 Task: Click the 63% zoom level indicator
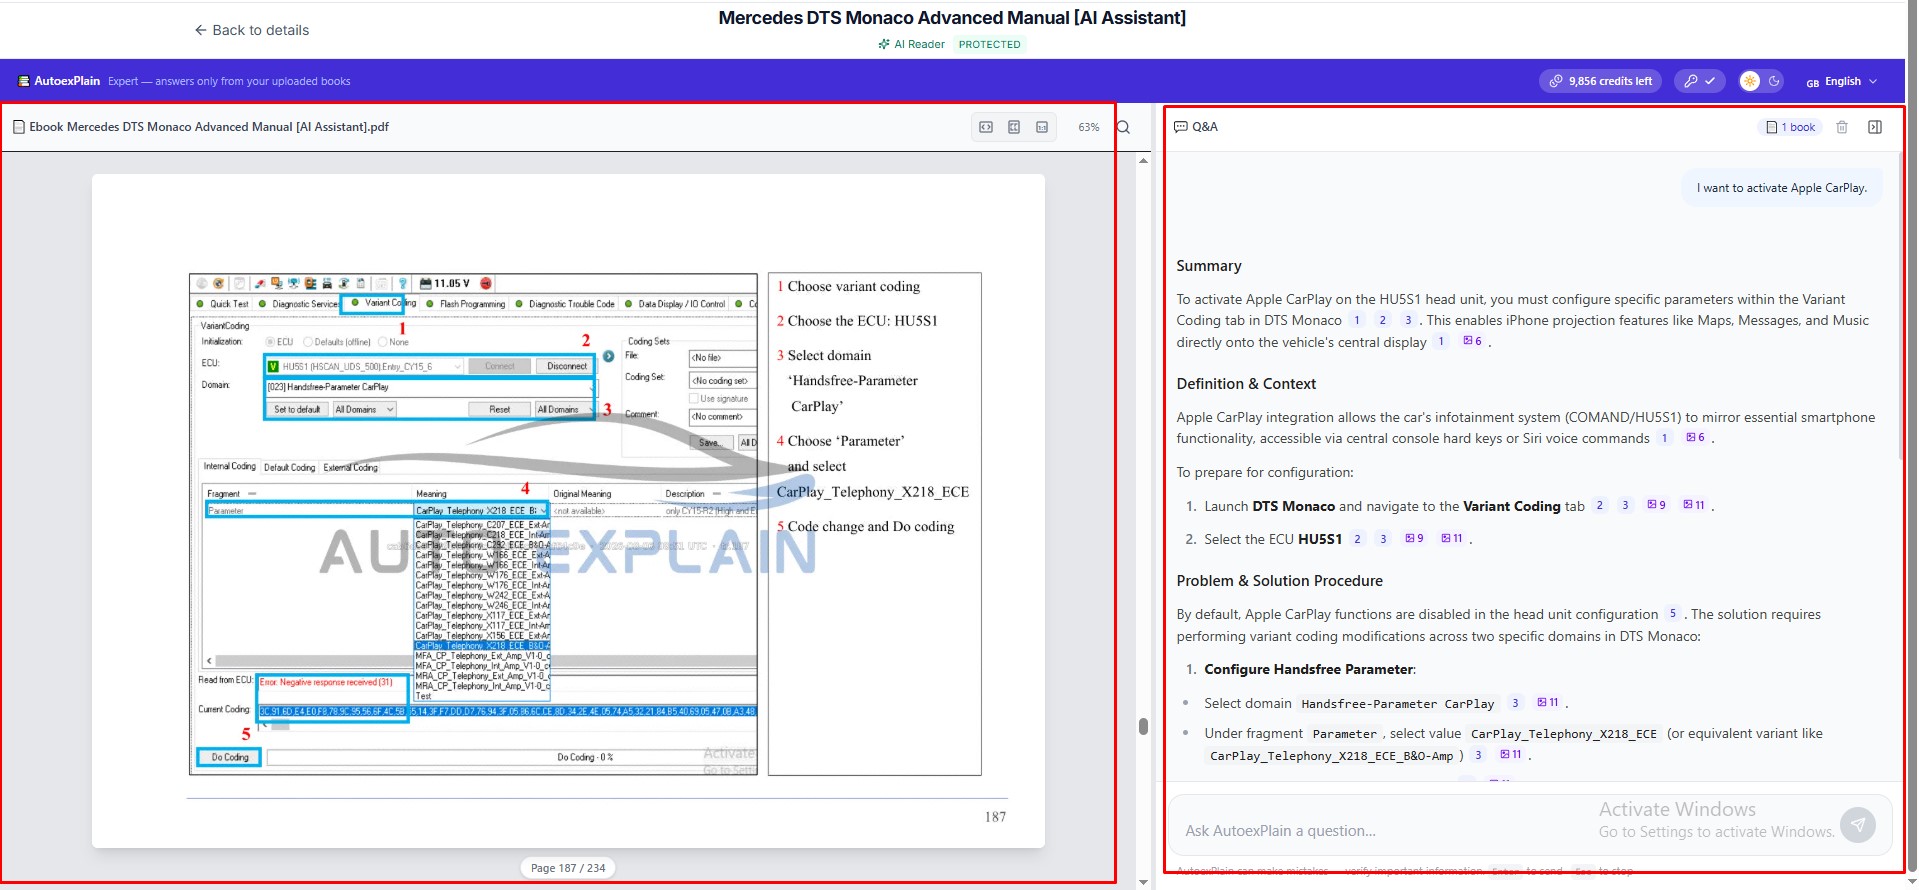tap(1088, 127)
